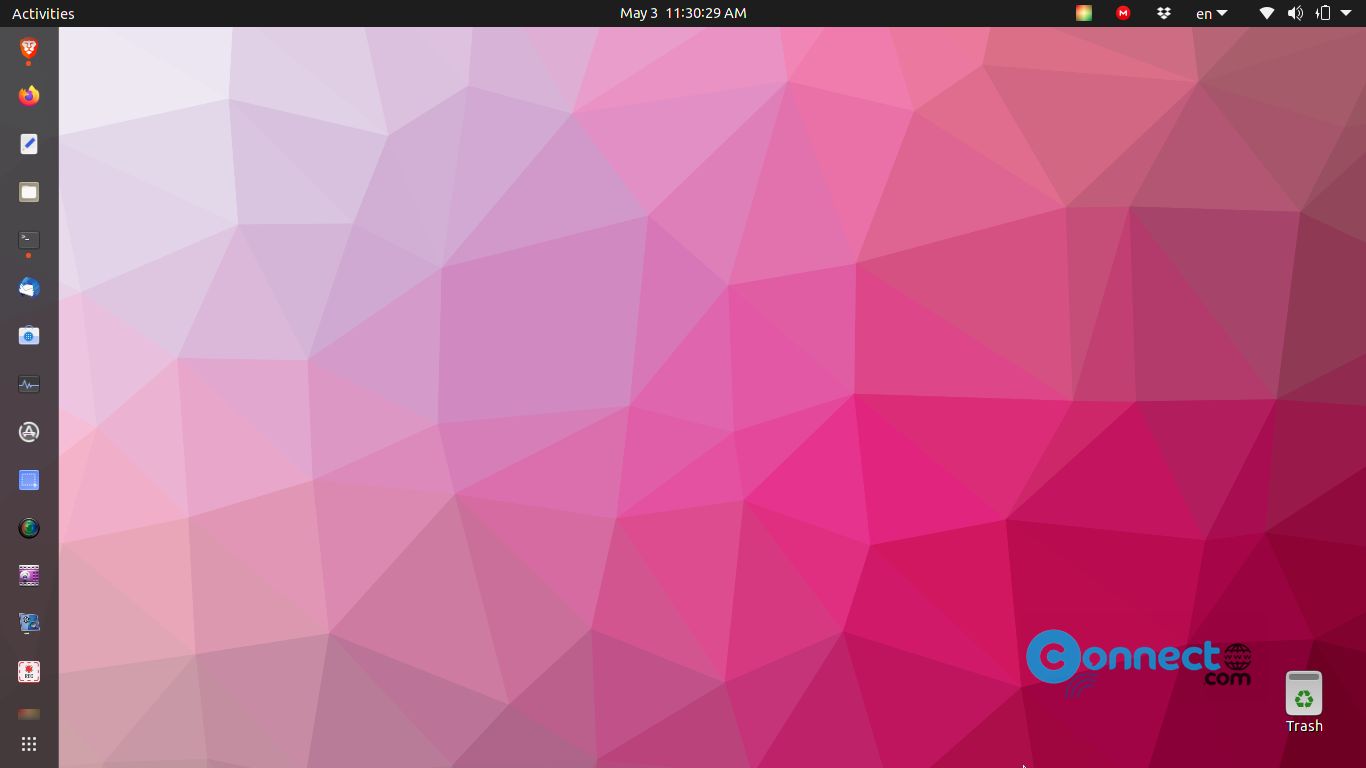Open the Terminal from the dock
Viewport: 1366px width, 768px height.
(29, 240)
